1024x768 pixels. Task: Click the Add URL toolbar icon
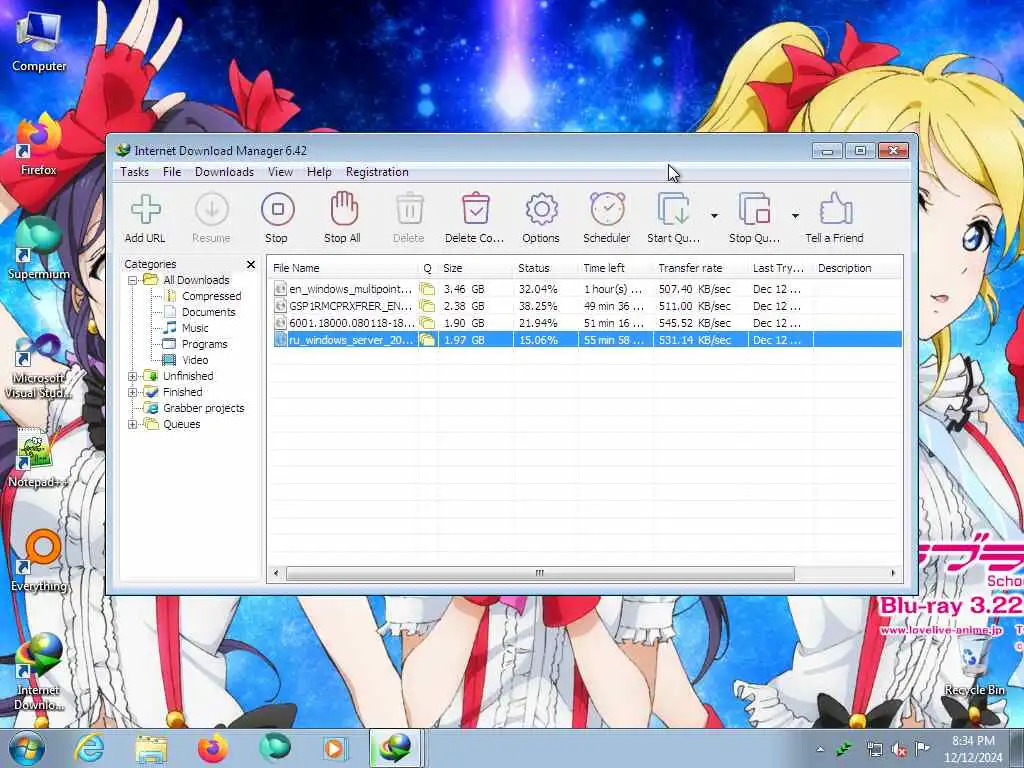145,210
